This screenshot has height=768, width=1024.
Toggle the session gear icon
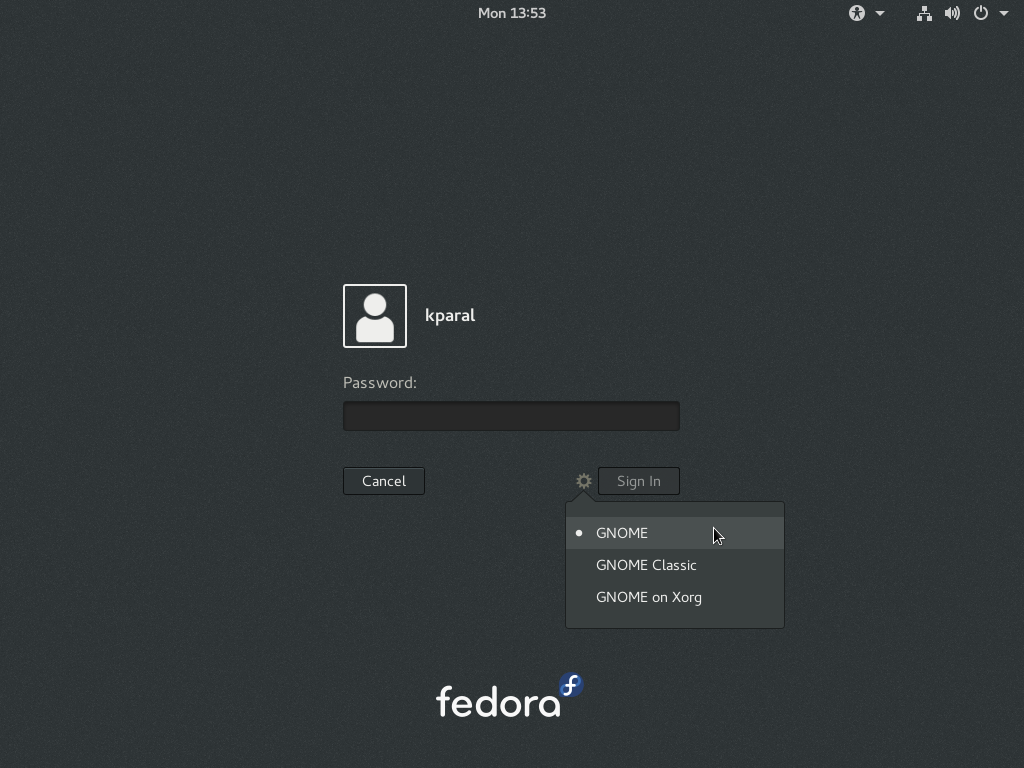click(584, 481)
